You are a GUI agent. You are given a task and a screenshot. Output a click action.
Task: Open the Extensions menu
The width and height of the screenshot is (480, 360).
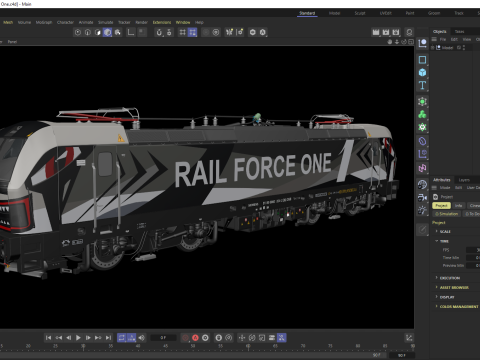pyautogui.click(x=162, y=22)
